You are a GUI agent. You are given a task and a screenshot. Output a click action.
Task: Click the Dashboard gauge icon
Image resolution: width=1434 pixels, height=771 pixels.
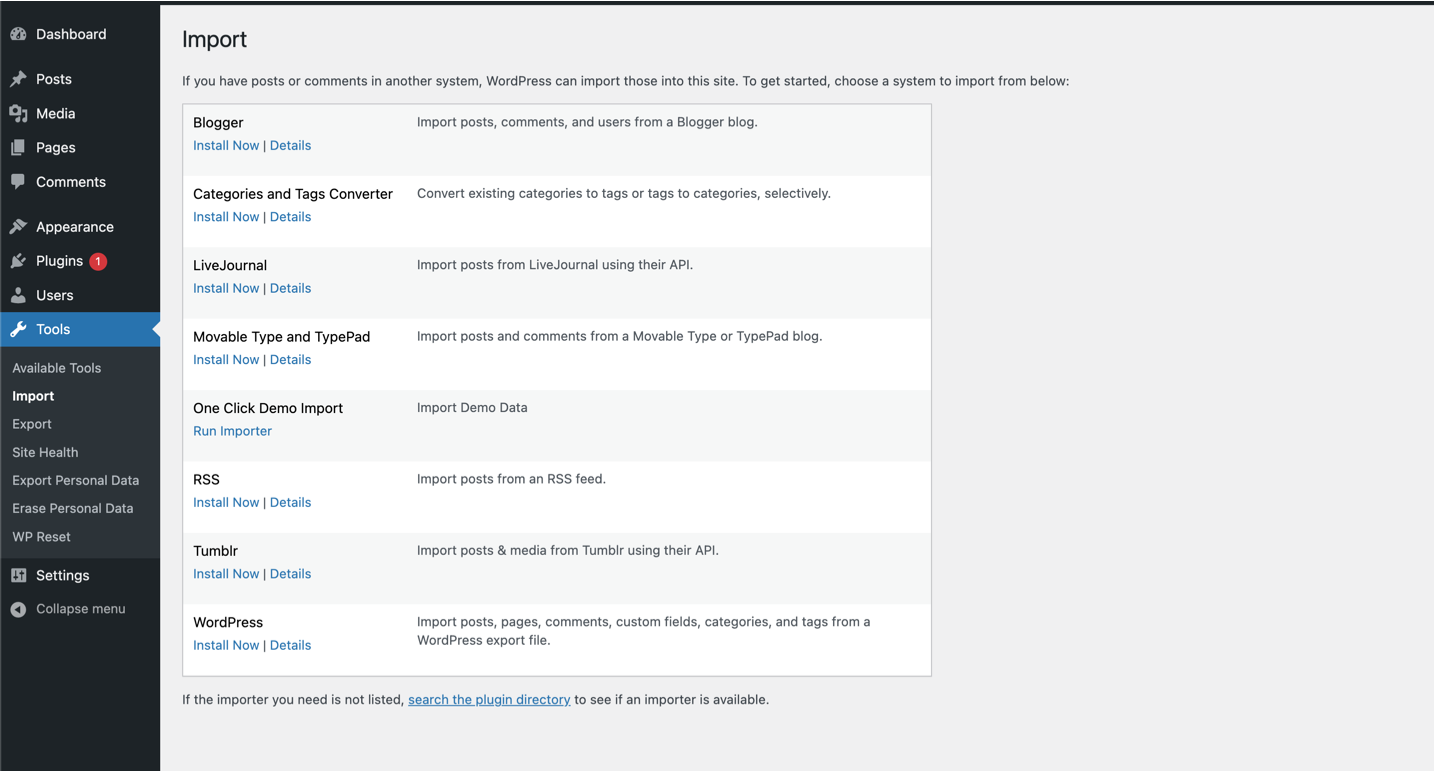pos(18,34)
